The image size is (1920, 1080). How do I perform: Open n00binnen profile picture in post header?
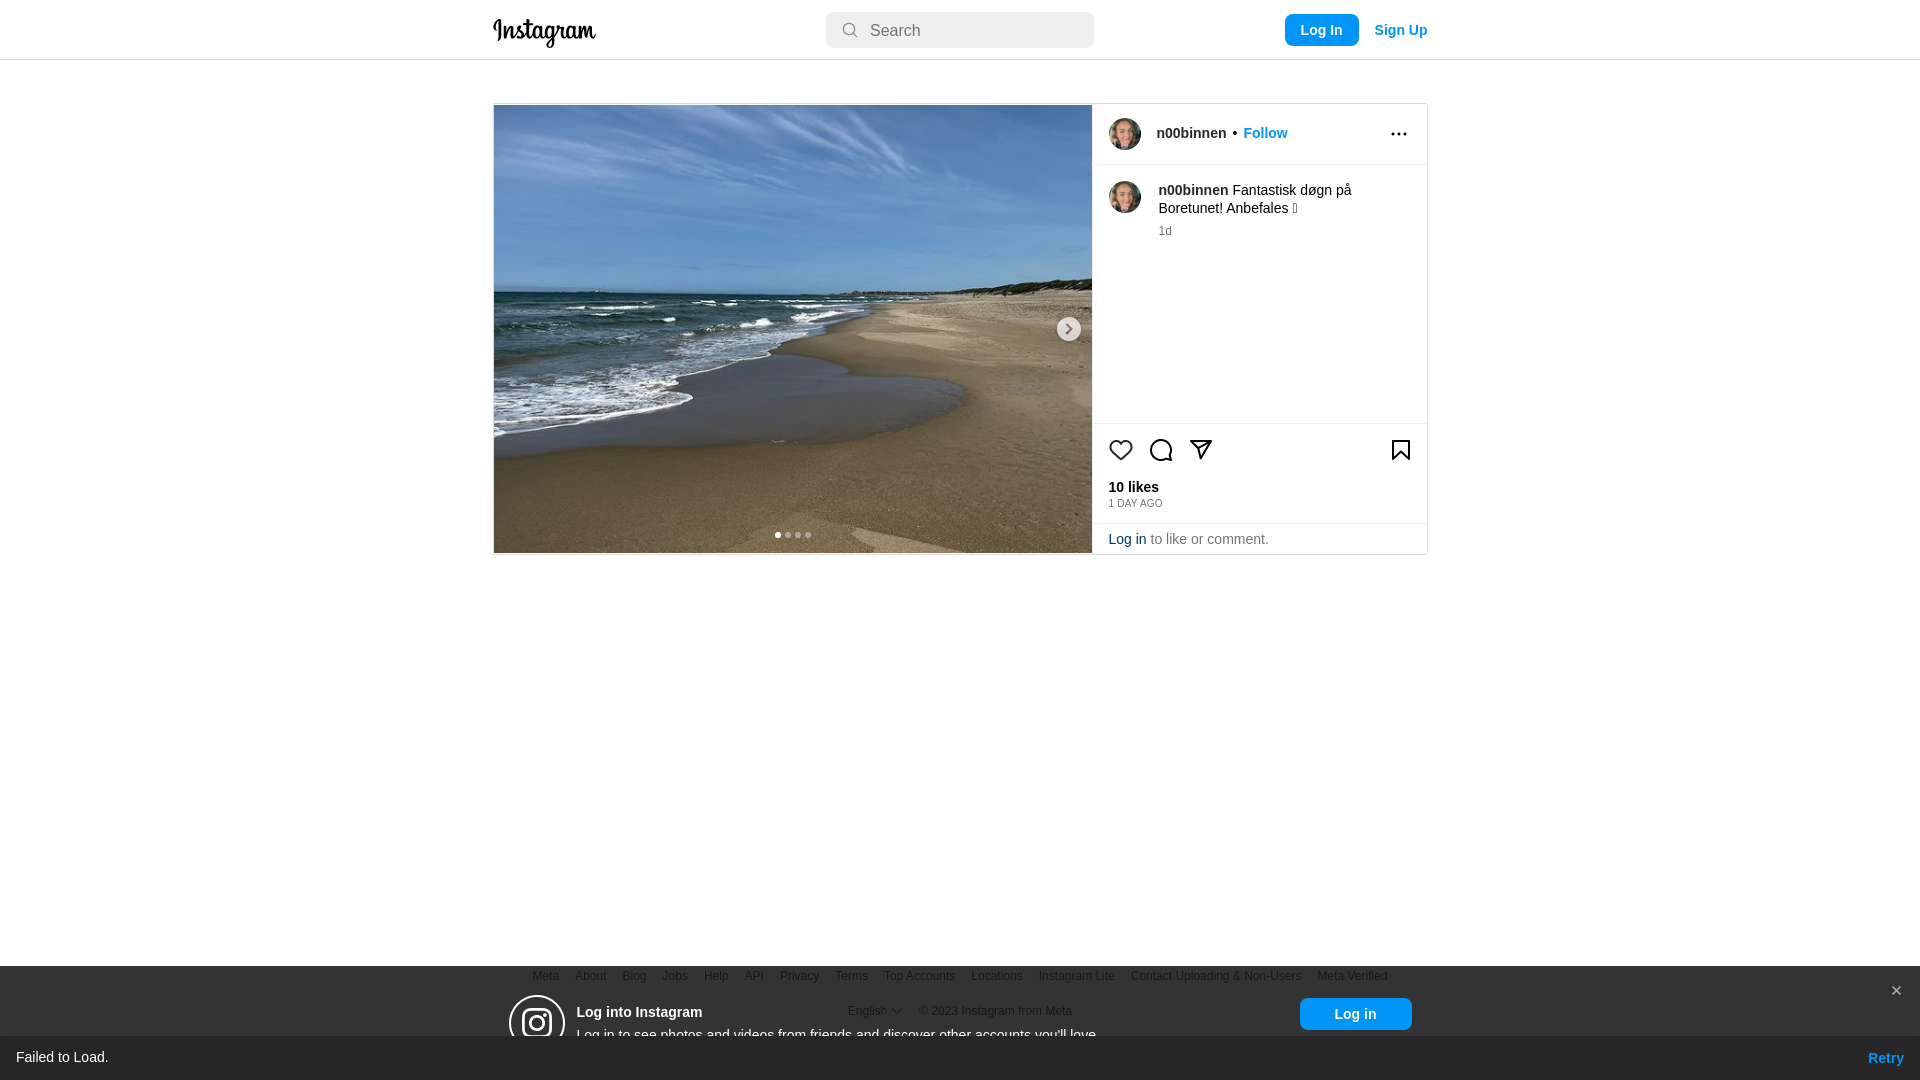[1125, 134]
